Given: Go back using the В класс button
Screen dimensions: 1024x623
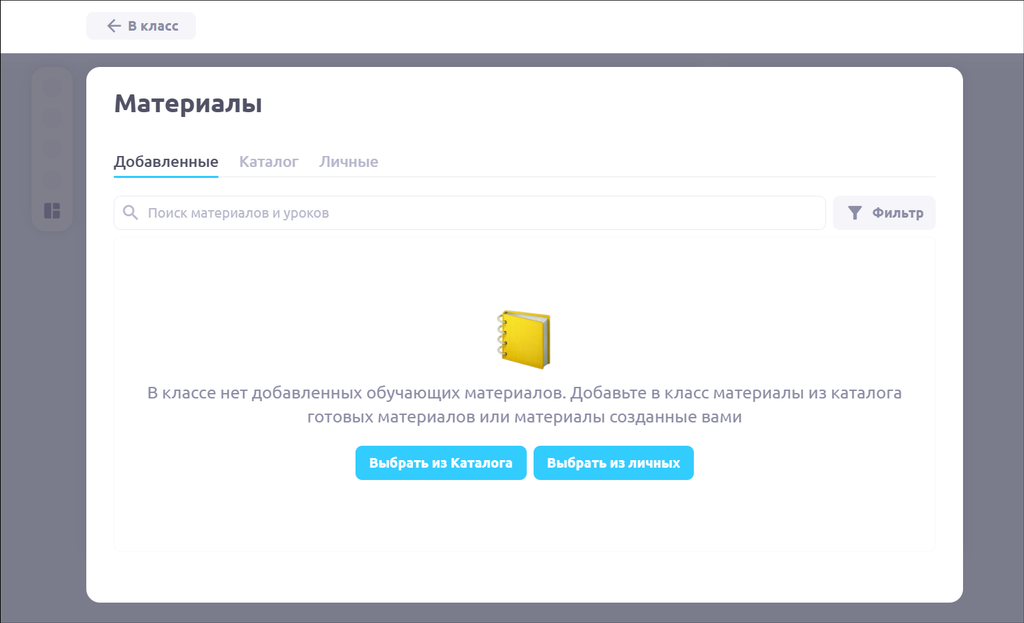Looking at the screenshot, I should [x=141, y=26].
